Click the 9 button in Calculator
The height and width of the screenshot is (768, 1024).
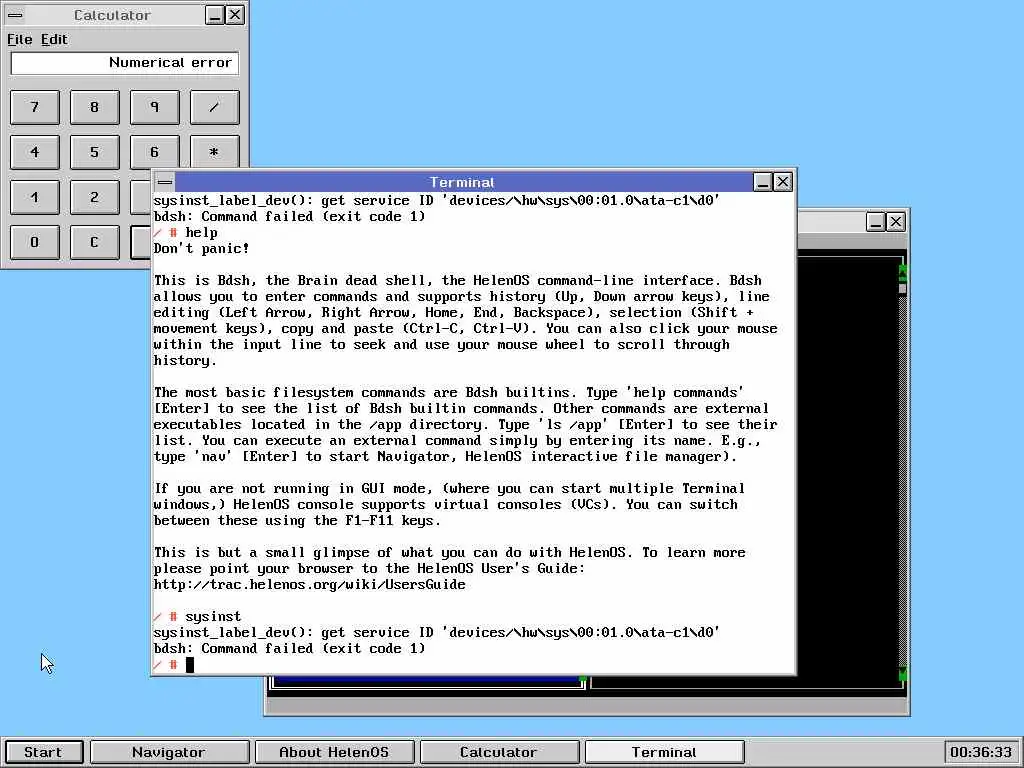[x=155, y=107]
